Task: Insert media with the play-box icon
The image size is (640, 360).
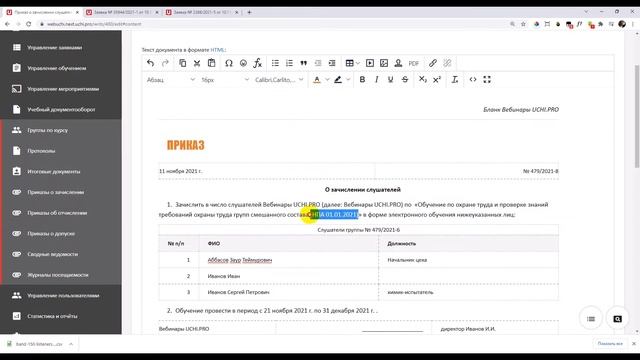Action: point(370,63)
